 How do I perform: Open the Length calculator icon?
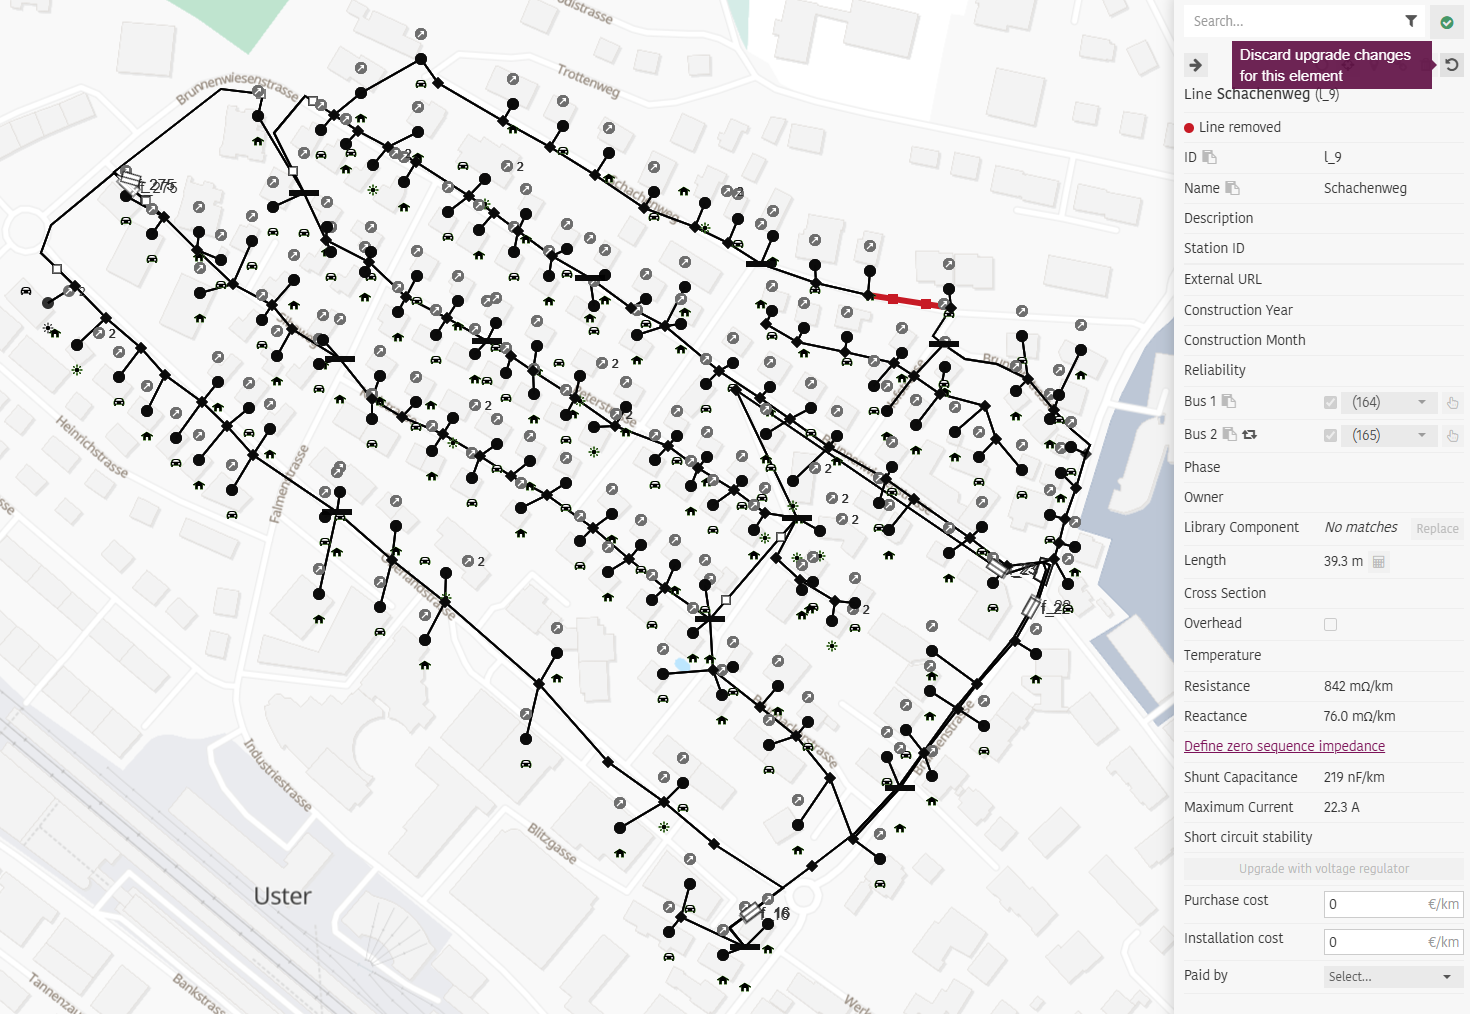click(x=1378, y=562)
